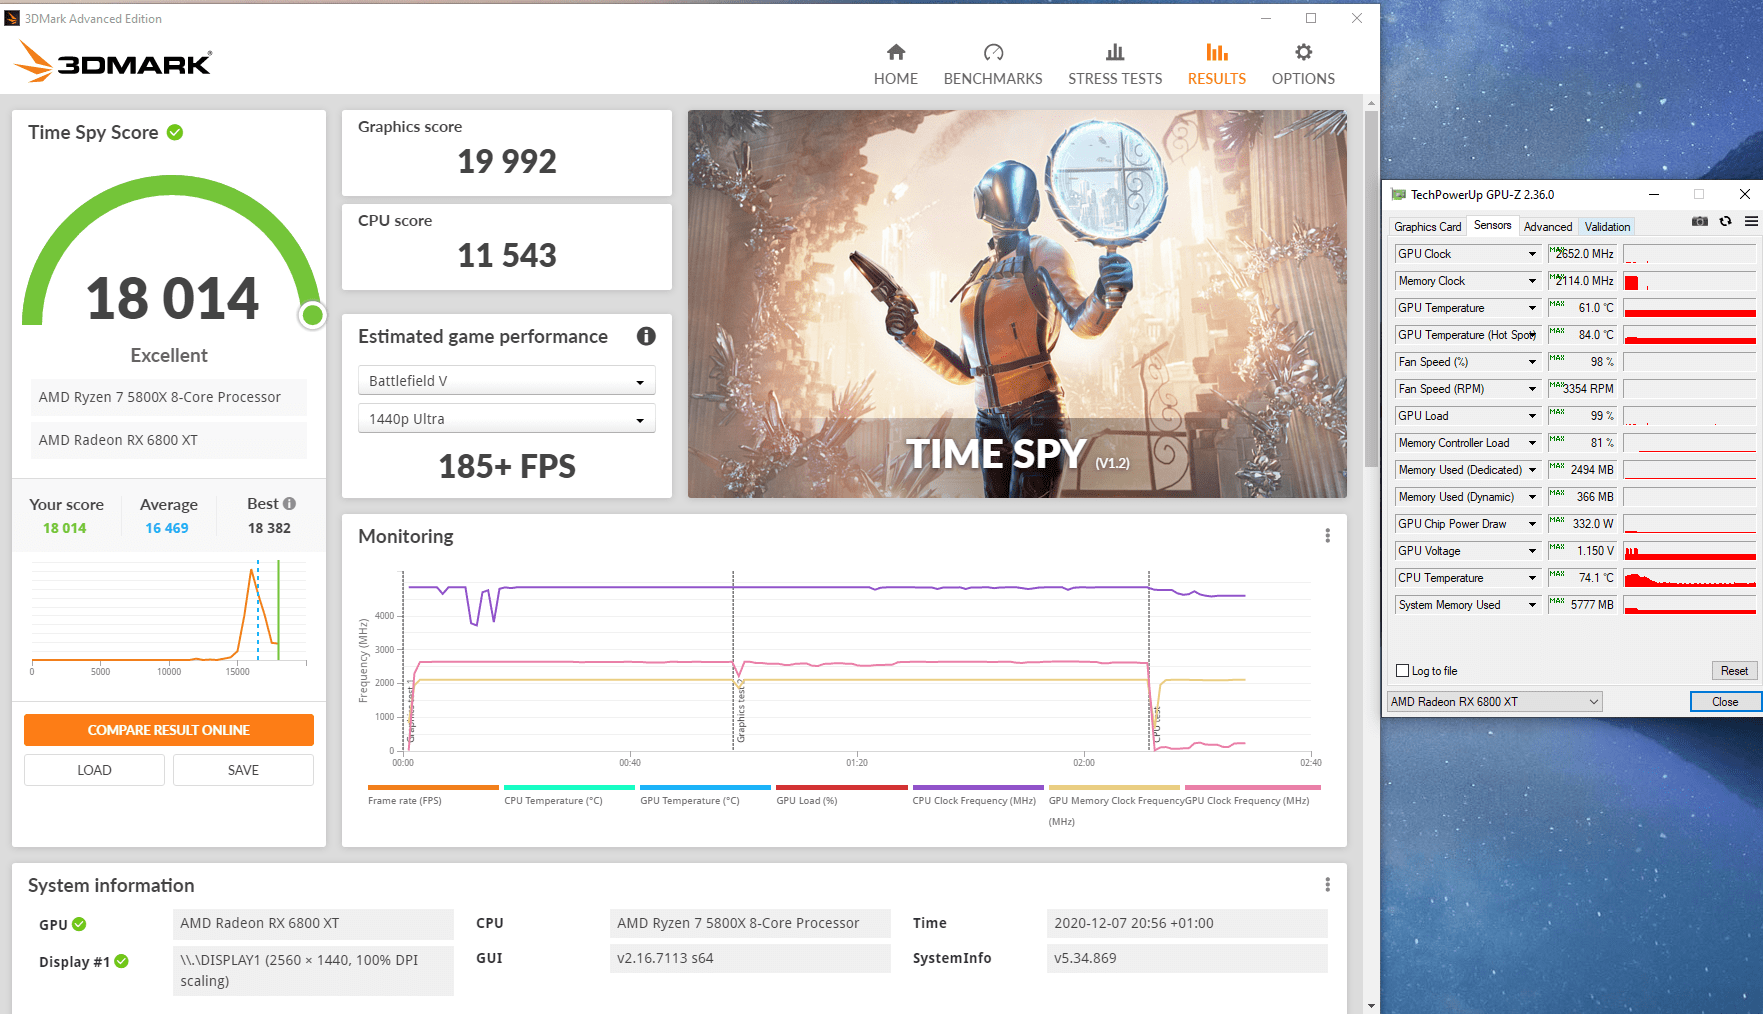This screenshot has width=1763, height=1014.
Task: Click the score distribution chart
Action: (169, 613)
